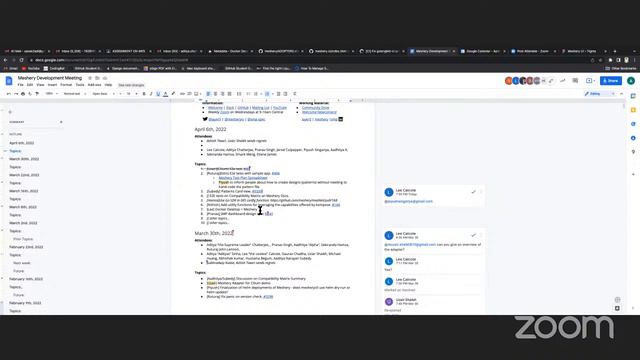Toggle the numbered list button
The height and width of the screenshot is (360, 640).
pos(267,94)
